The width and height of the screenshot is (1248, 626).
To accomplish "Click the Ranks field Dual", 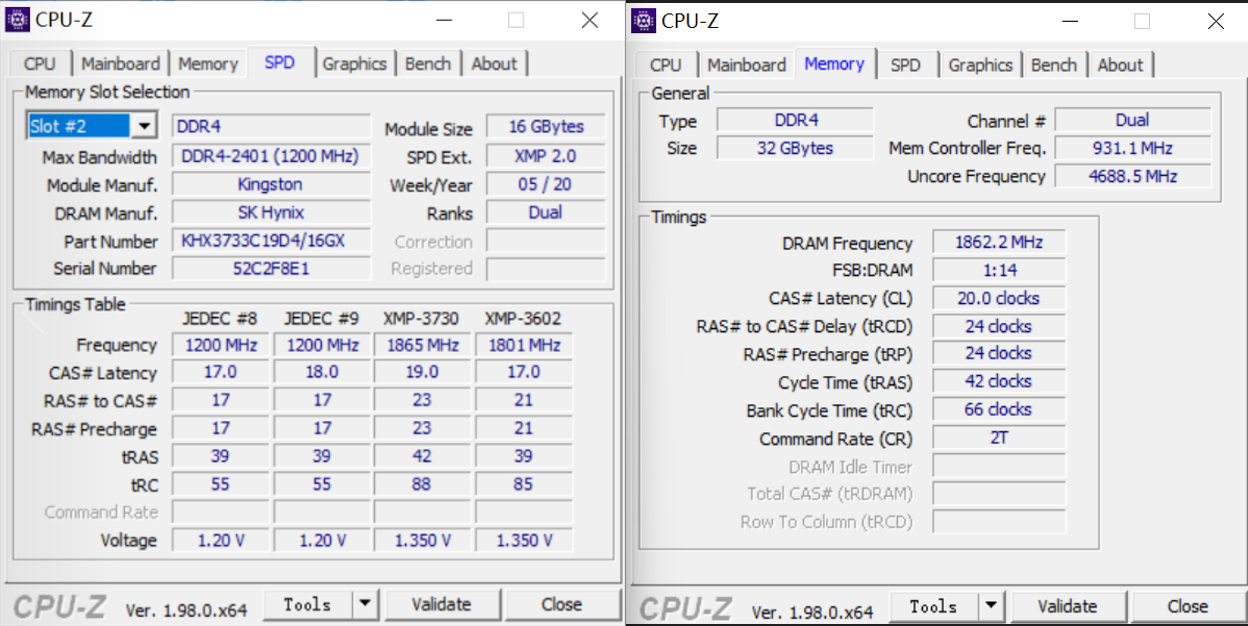I will 546,212.
